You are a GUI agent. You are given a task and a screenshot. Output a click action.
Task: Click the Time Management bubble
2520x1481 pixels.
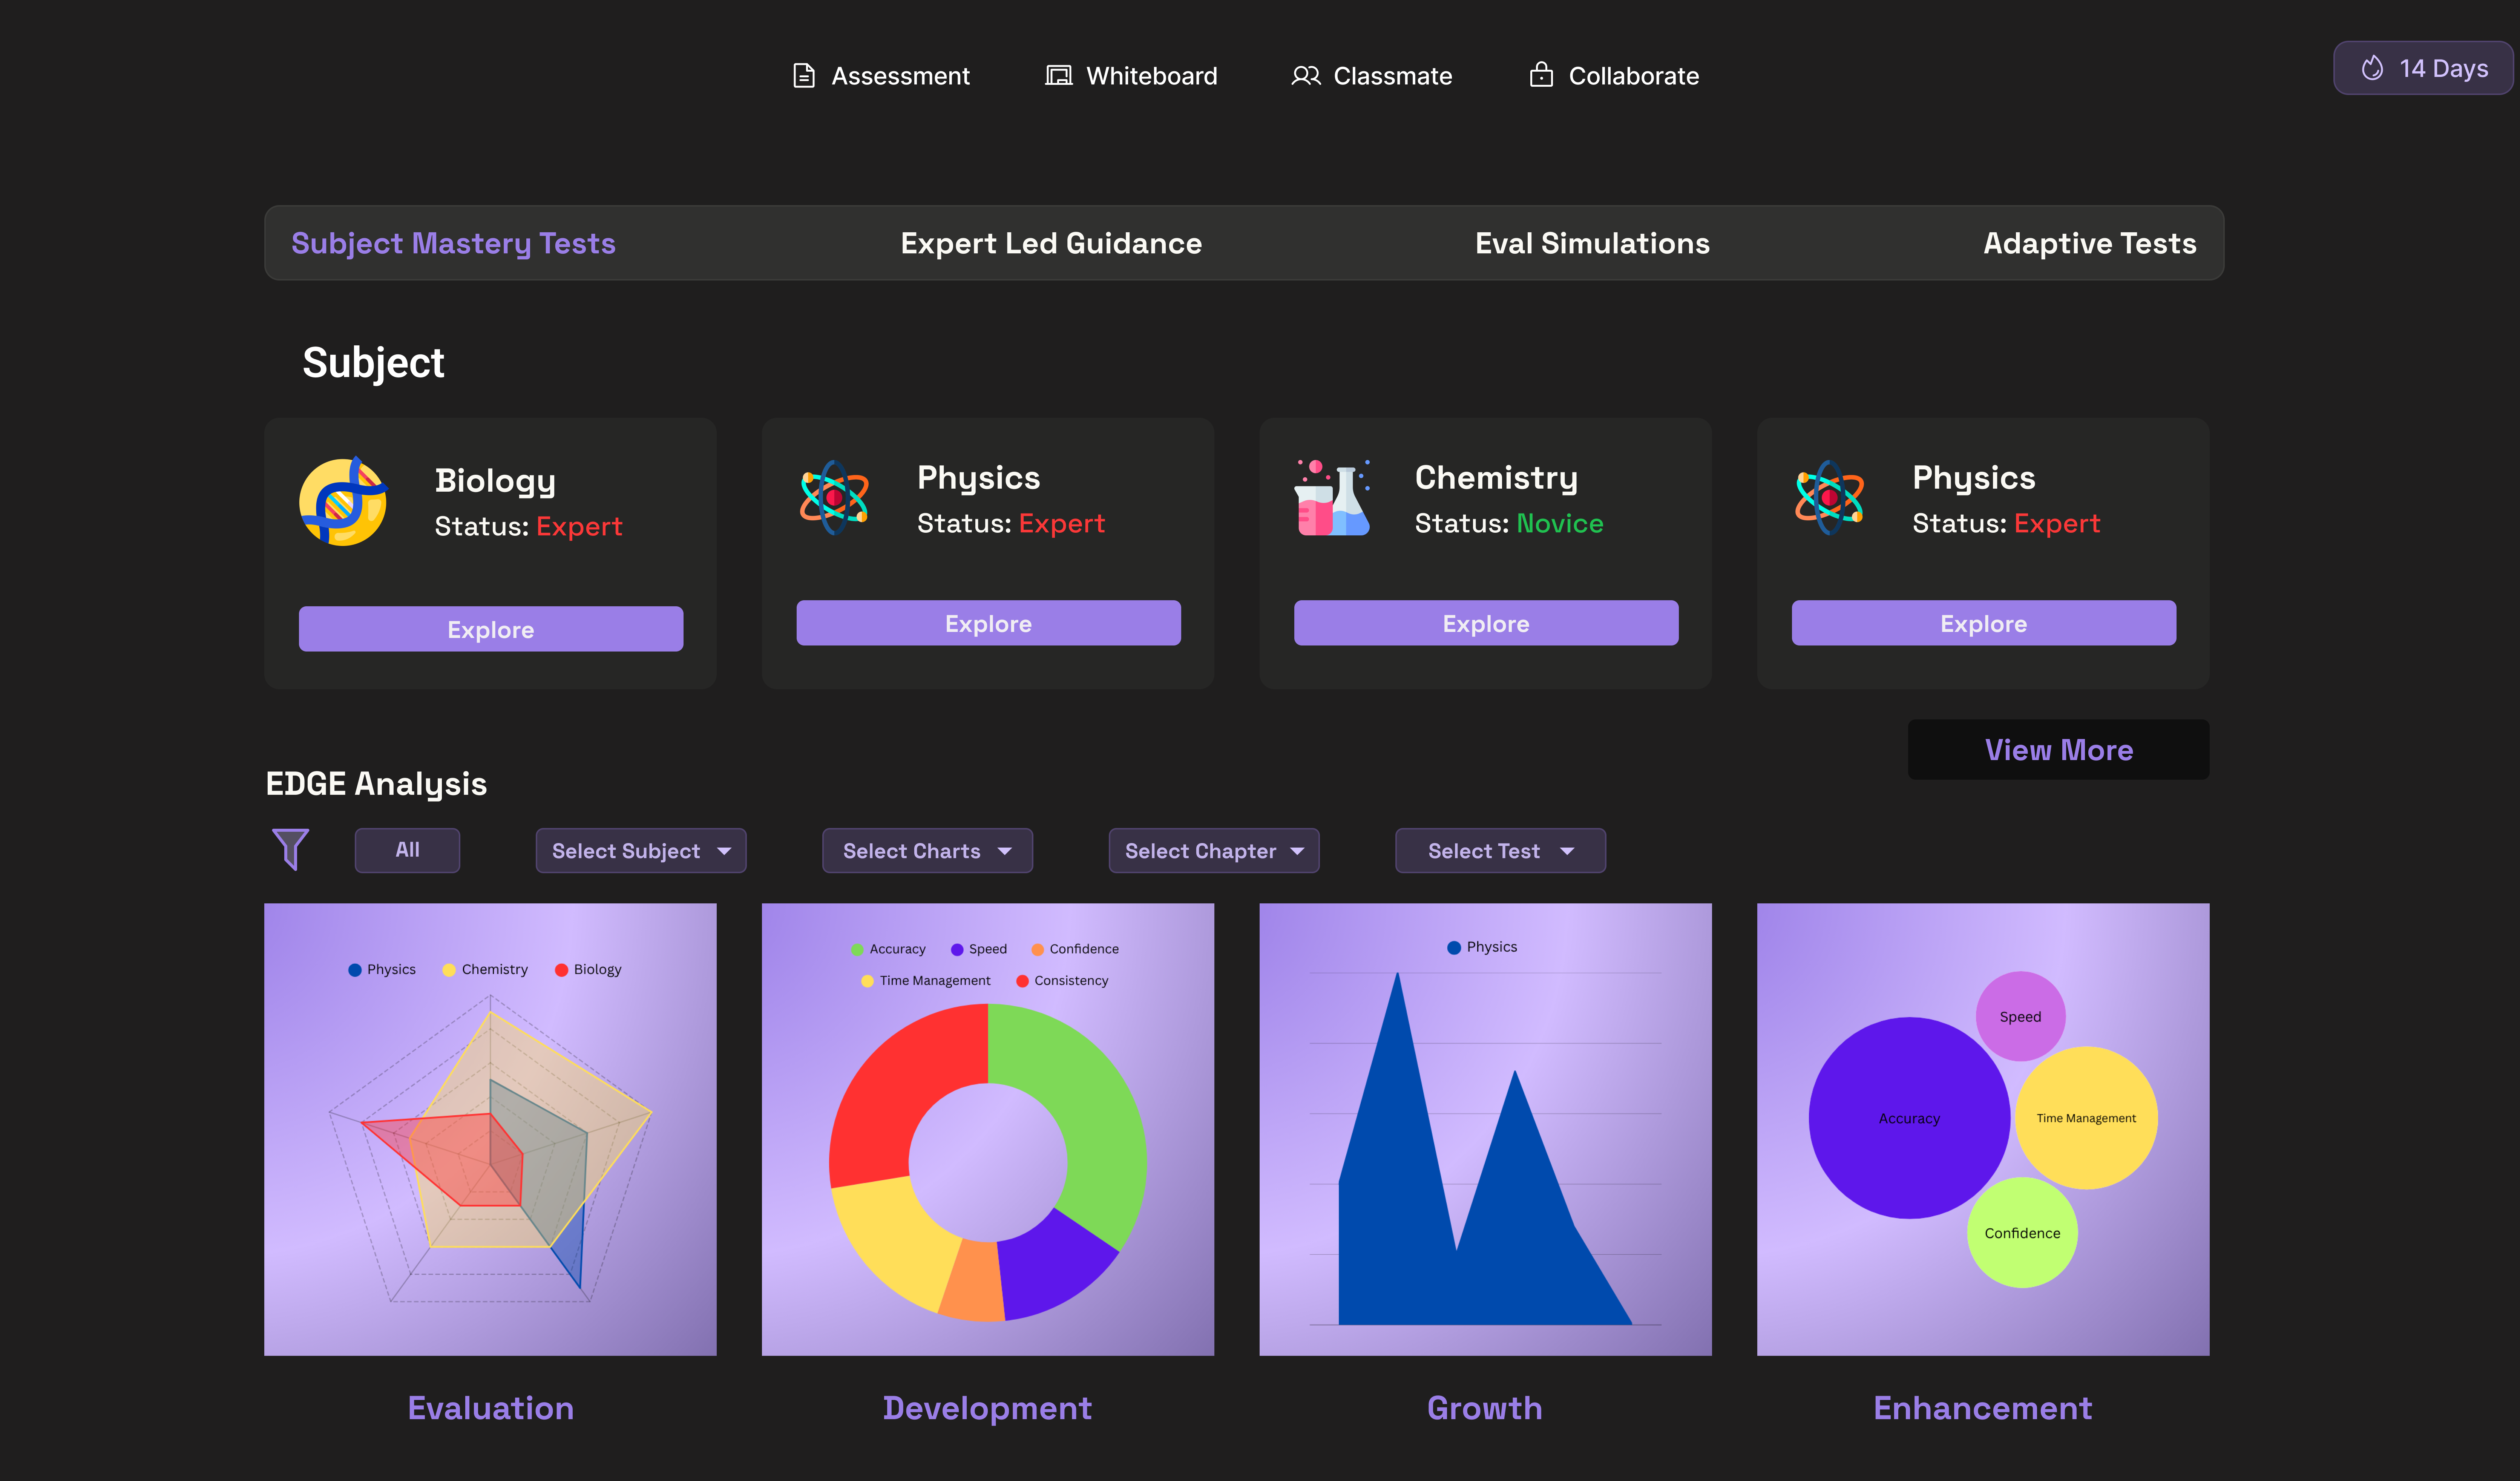pyautogui.click(x=2086, y=1118)
